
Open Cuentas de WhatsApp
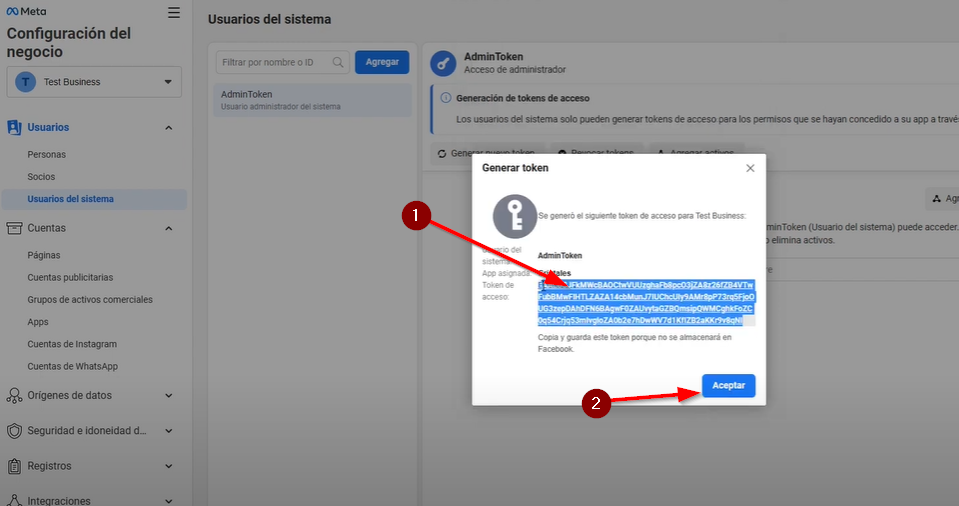point(73,366)
